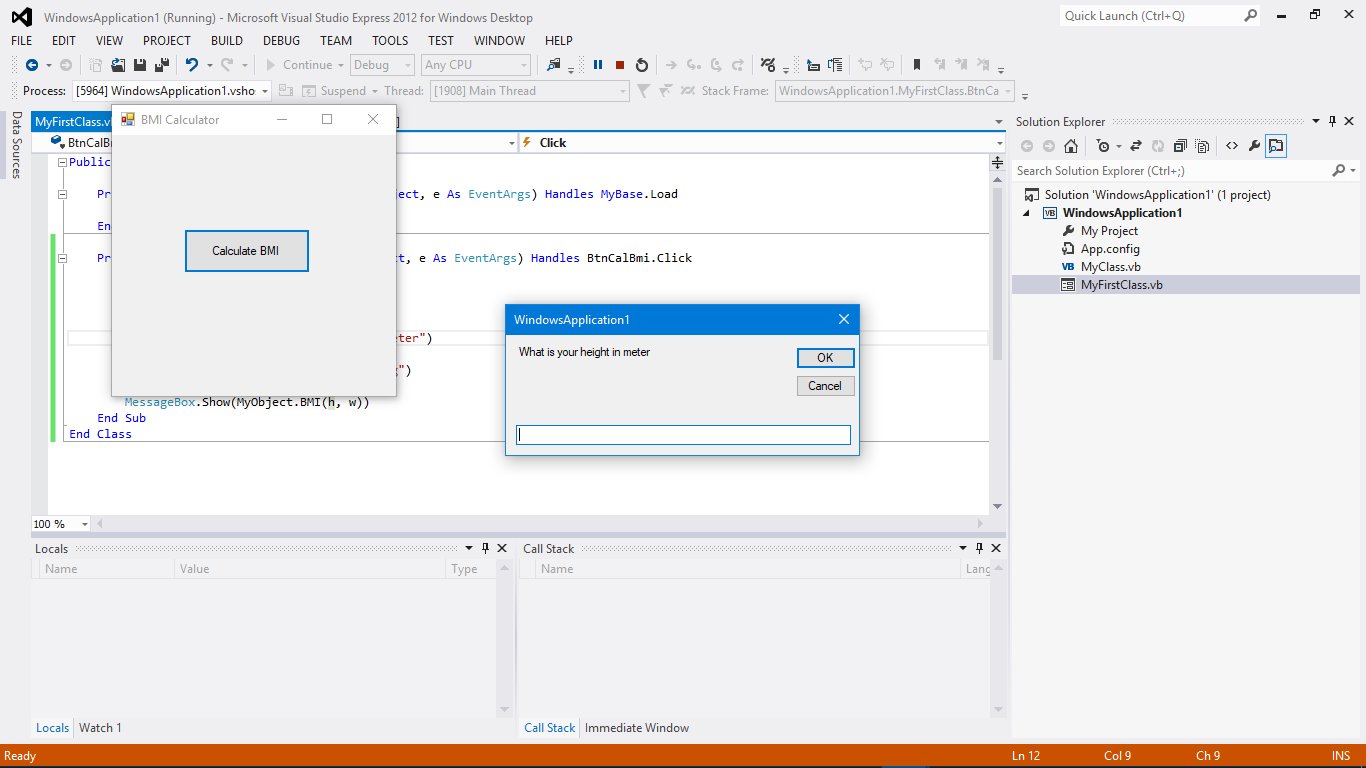Switch to the Watch 1 tab
The height and width of the screenshot is (768, 1366).
100,728
